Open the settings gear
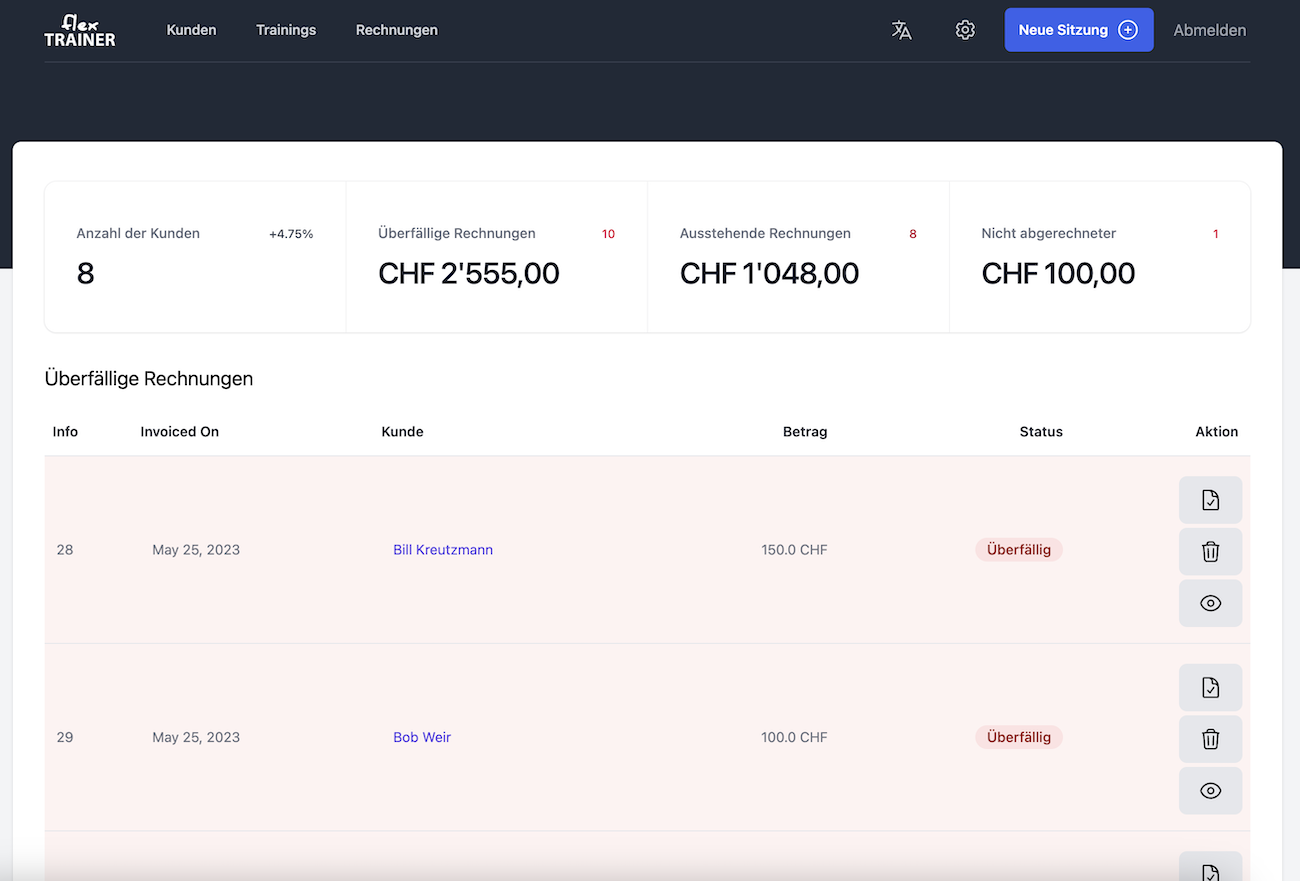The image size is (1300, 881). pos(965,30)
